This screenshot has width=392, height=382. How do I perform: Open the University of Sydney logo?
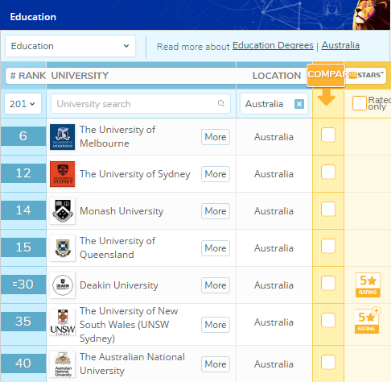tap(62, 174)
